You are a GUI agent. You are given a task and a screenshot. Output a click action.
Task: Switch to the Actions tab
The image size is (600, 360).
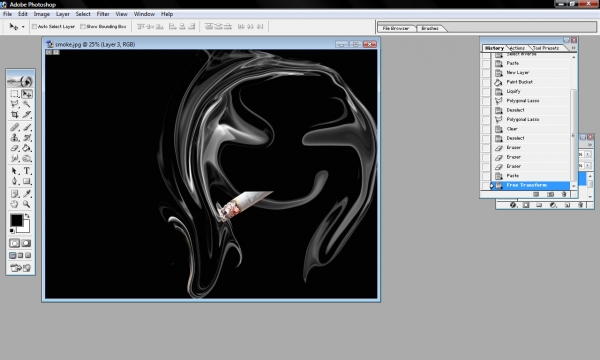click(x=517, y=48)
